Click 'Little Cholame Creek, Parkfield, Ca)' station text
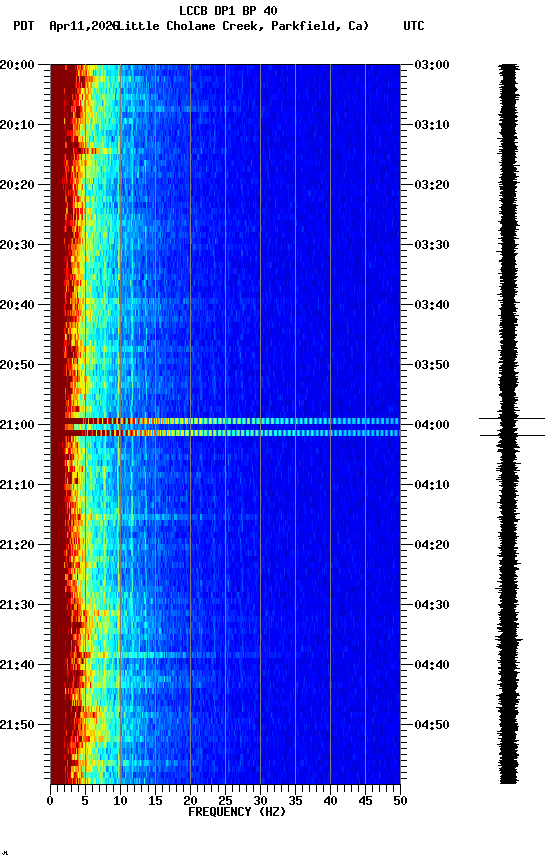The height and width of the screenshot is (864, 552). point(243,26)
